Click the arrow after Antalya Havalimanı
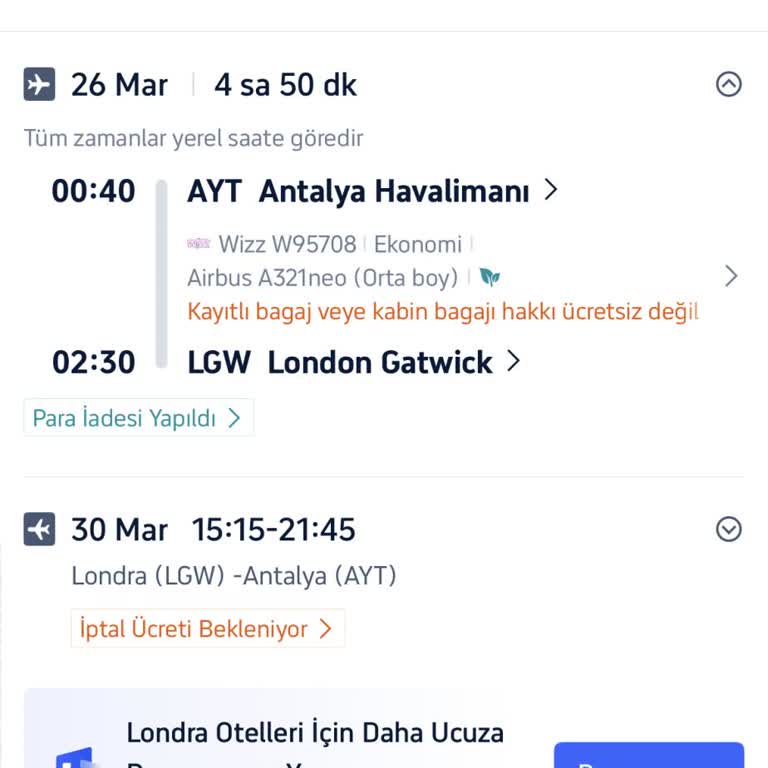The width and height of the screenshot is (768, 768). (550, 190)
